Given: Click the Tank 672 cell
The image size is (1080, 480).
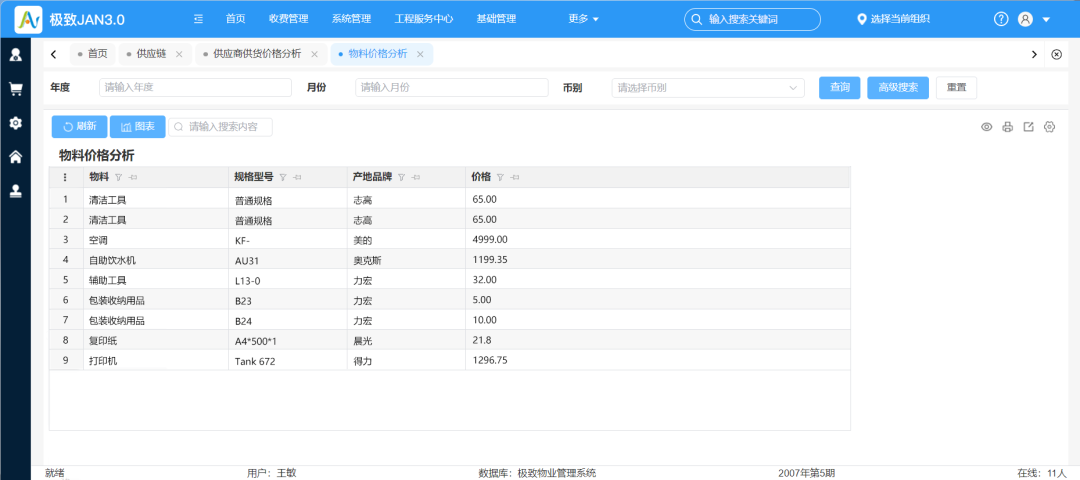Looking at the screenshot, I should tap(288, 360).
